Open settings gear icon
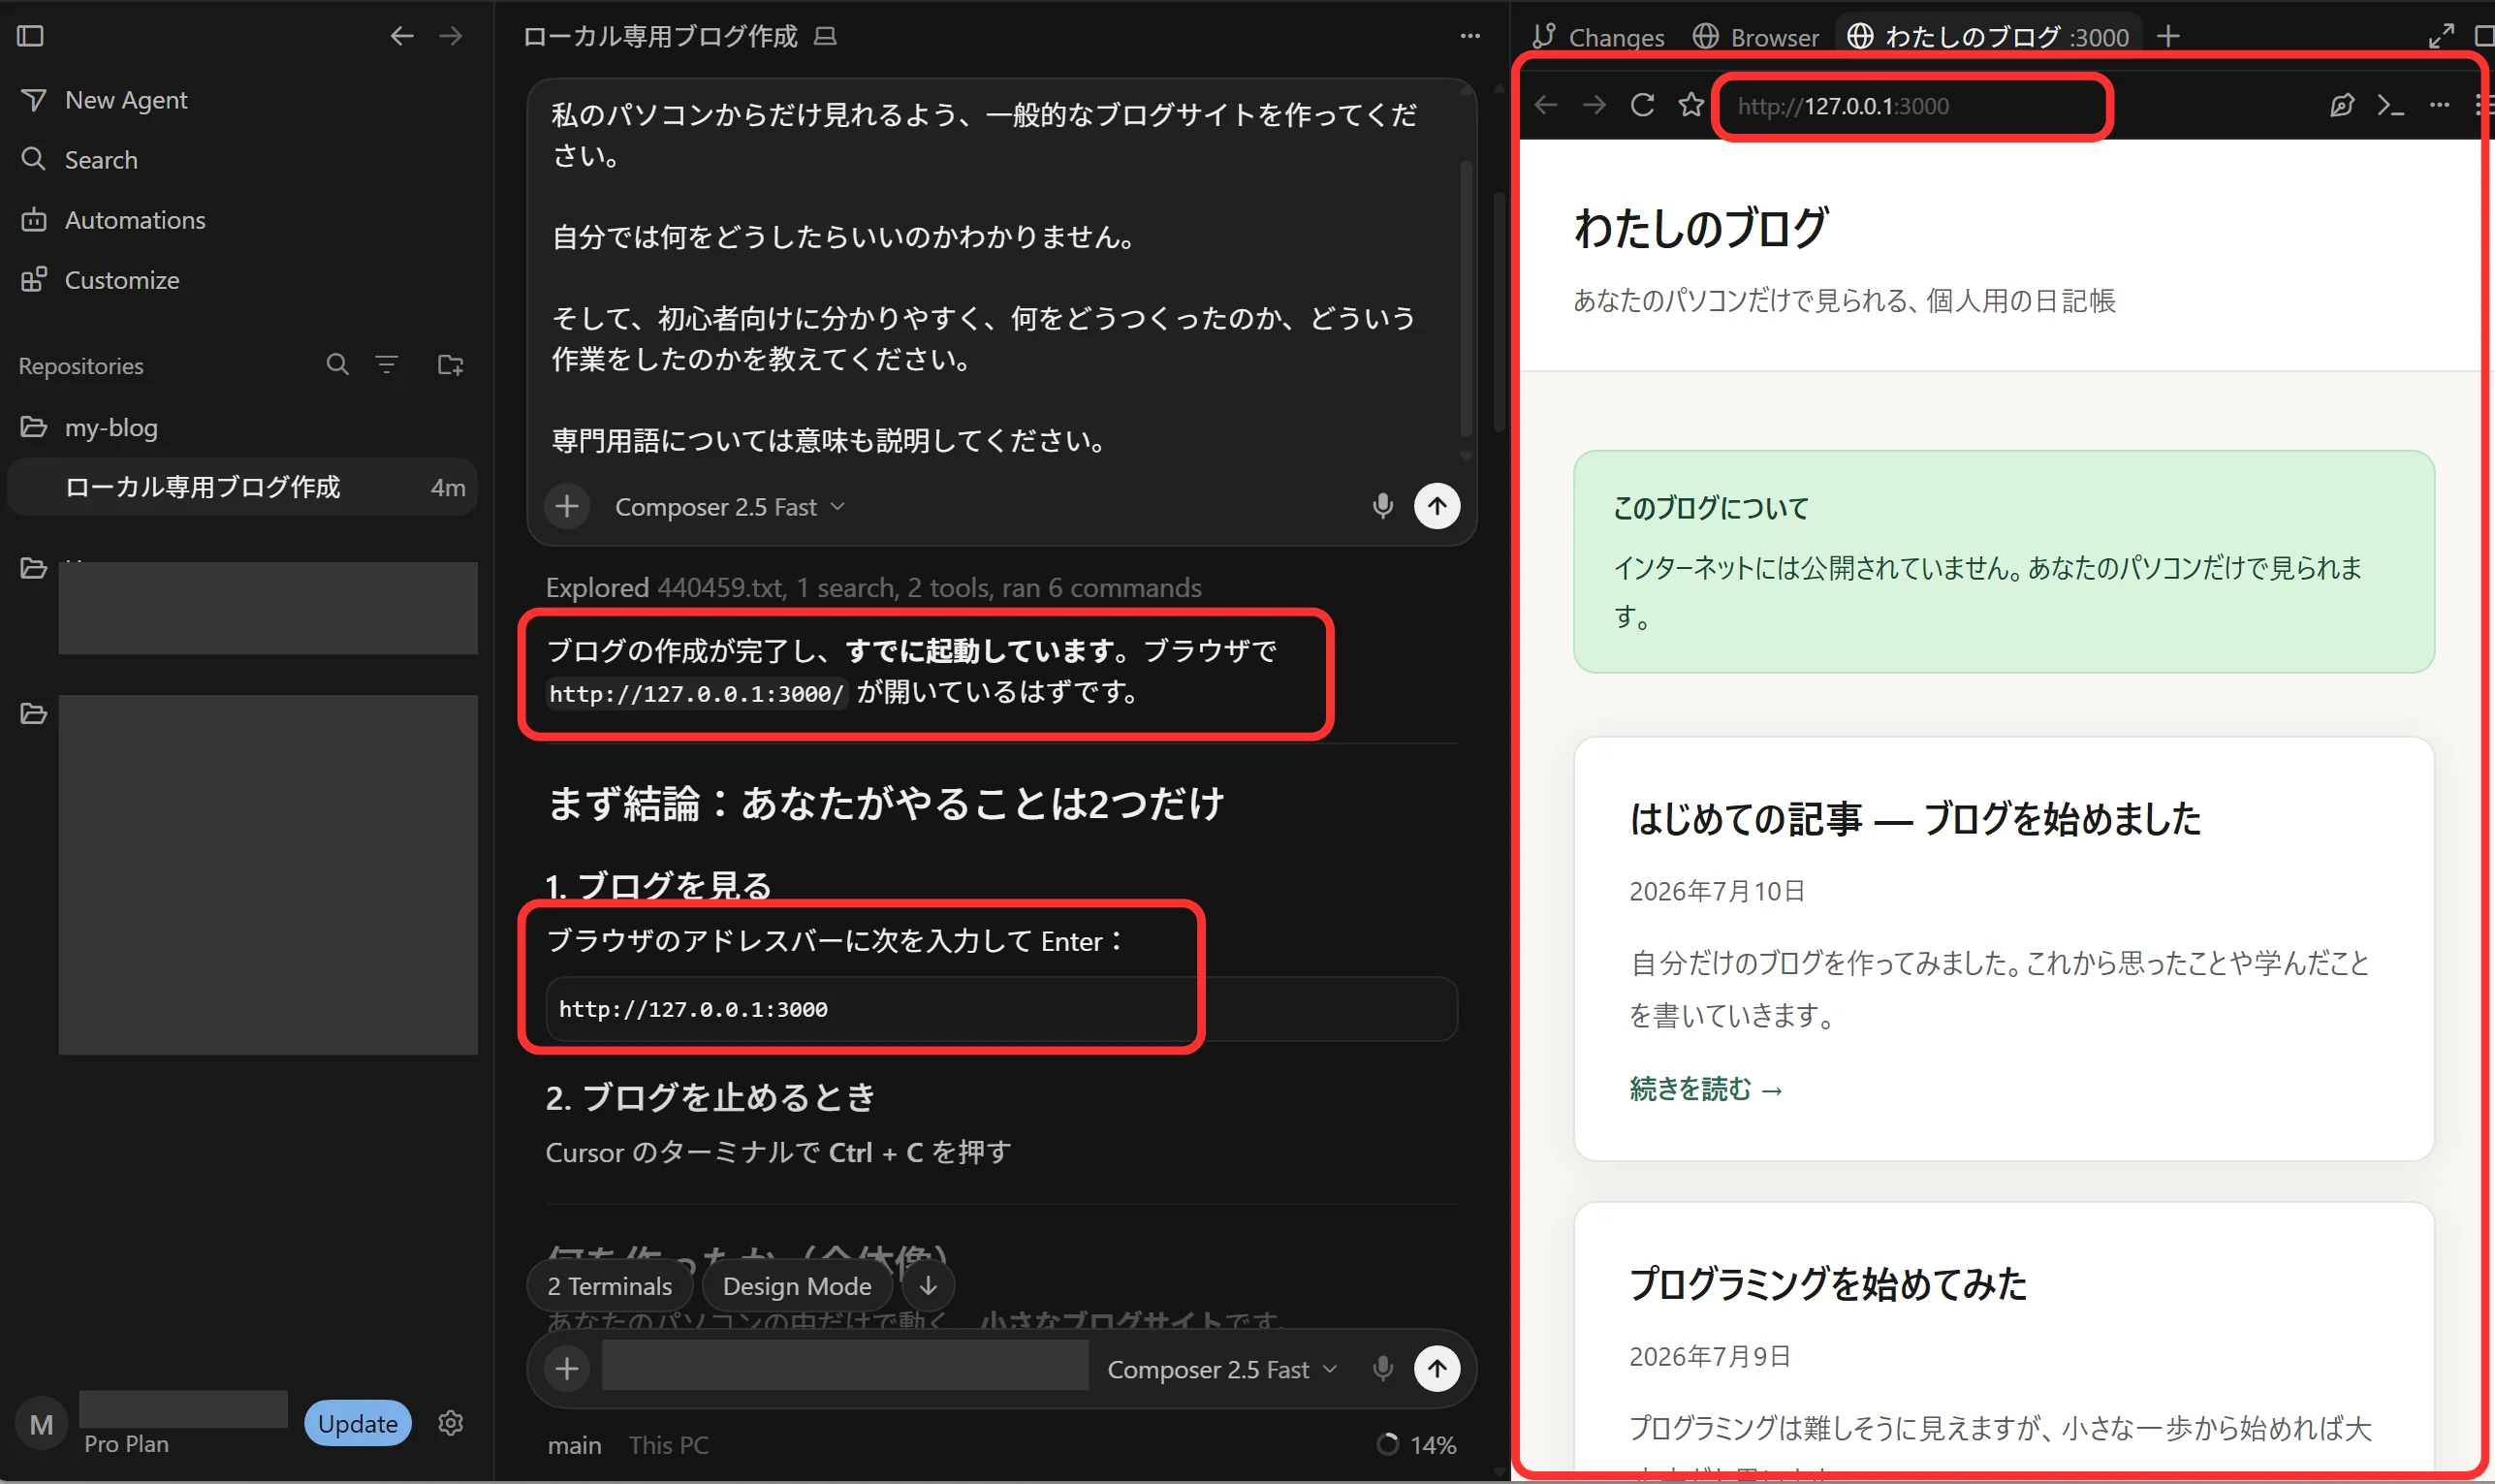 (x=451, y=1423)
